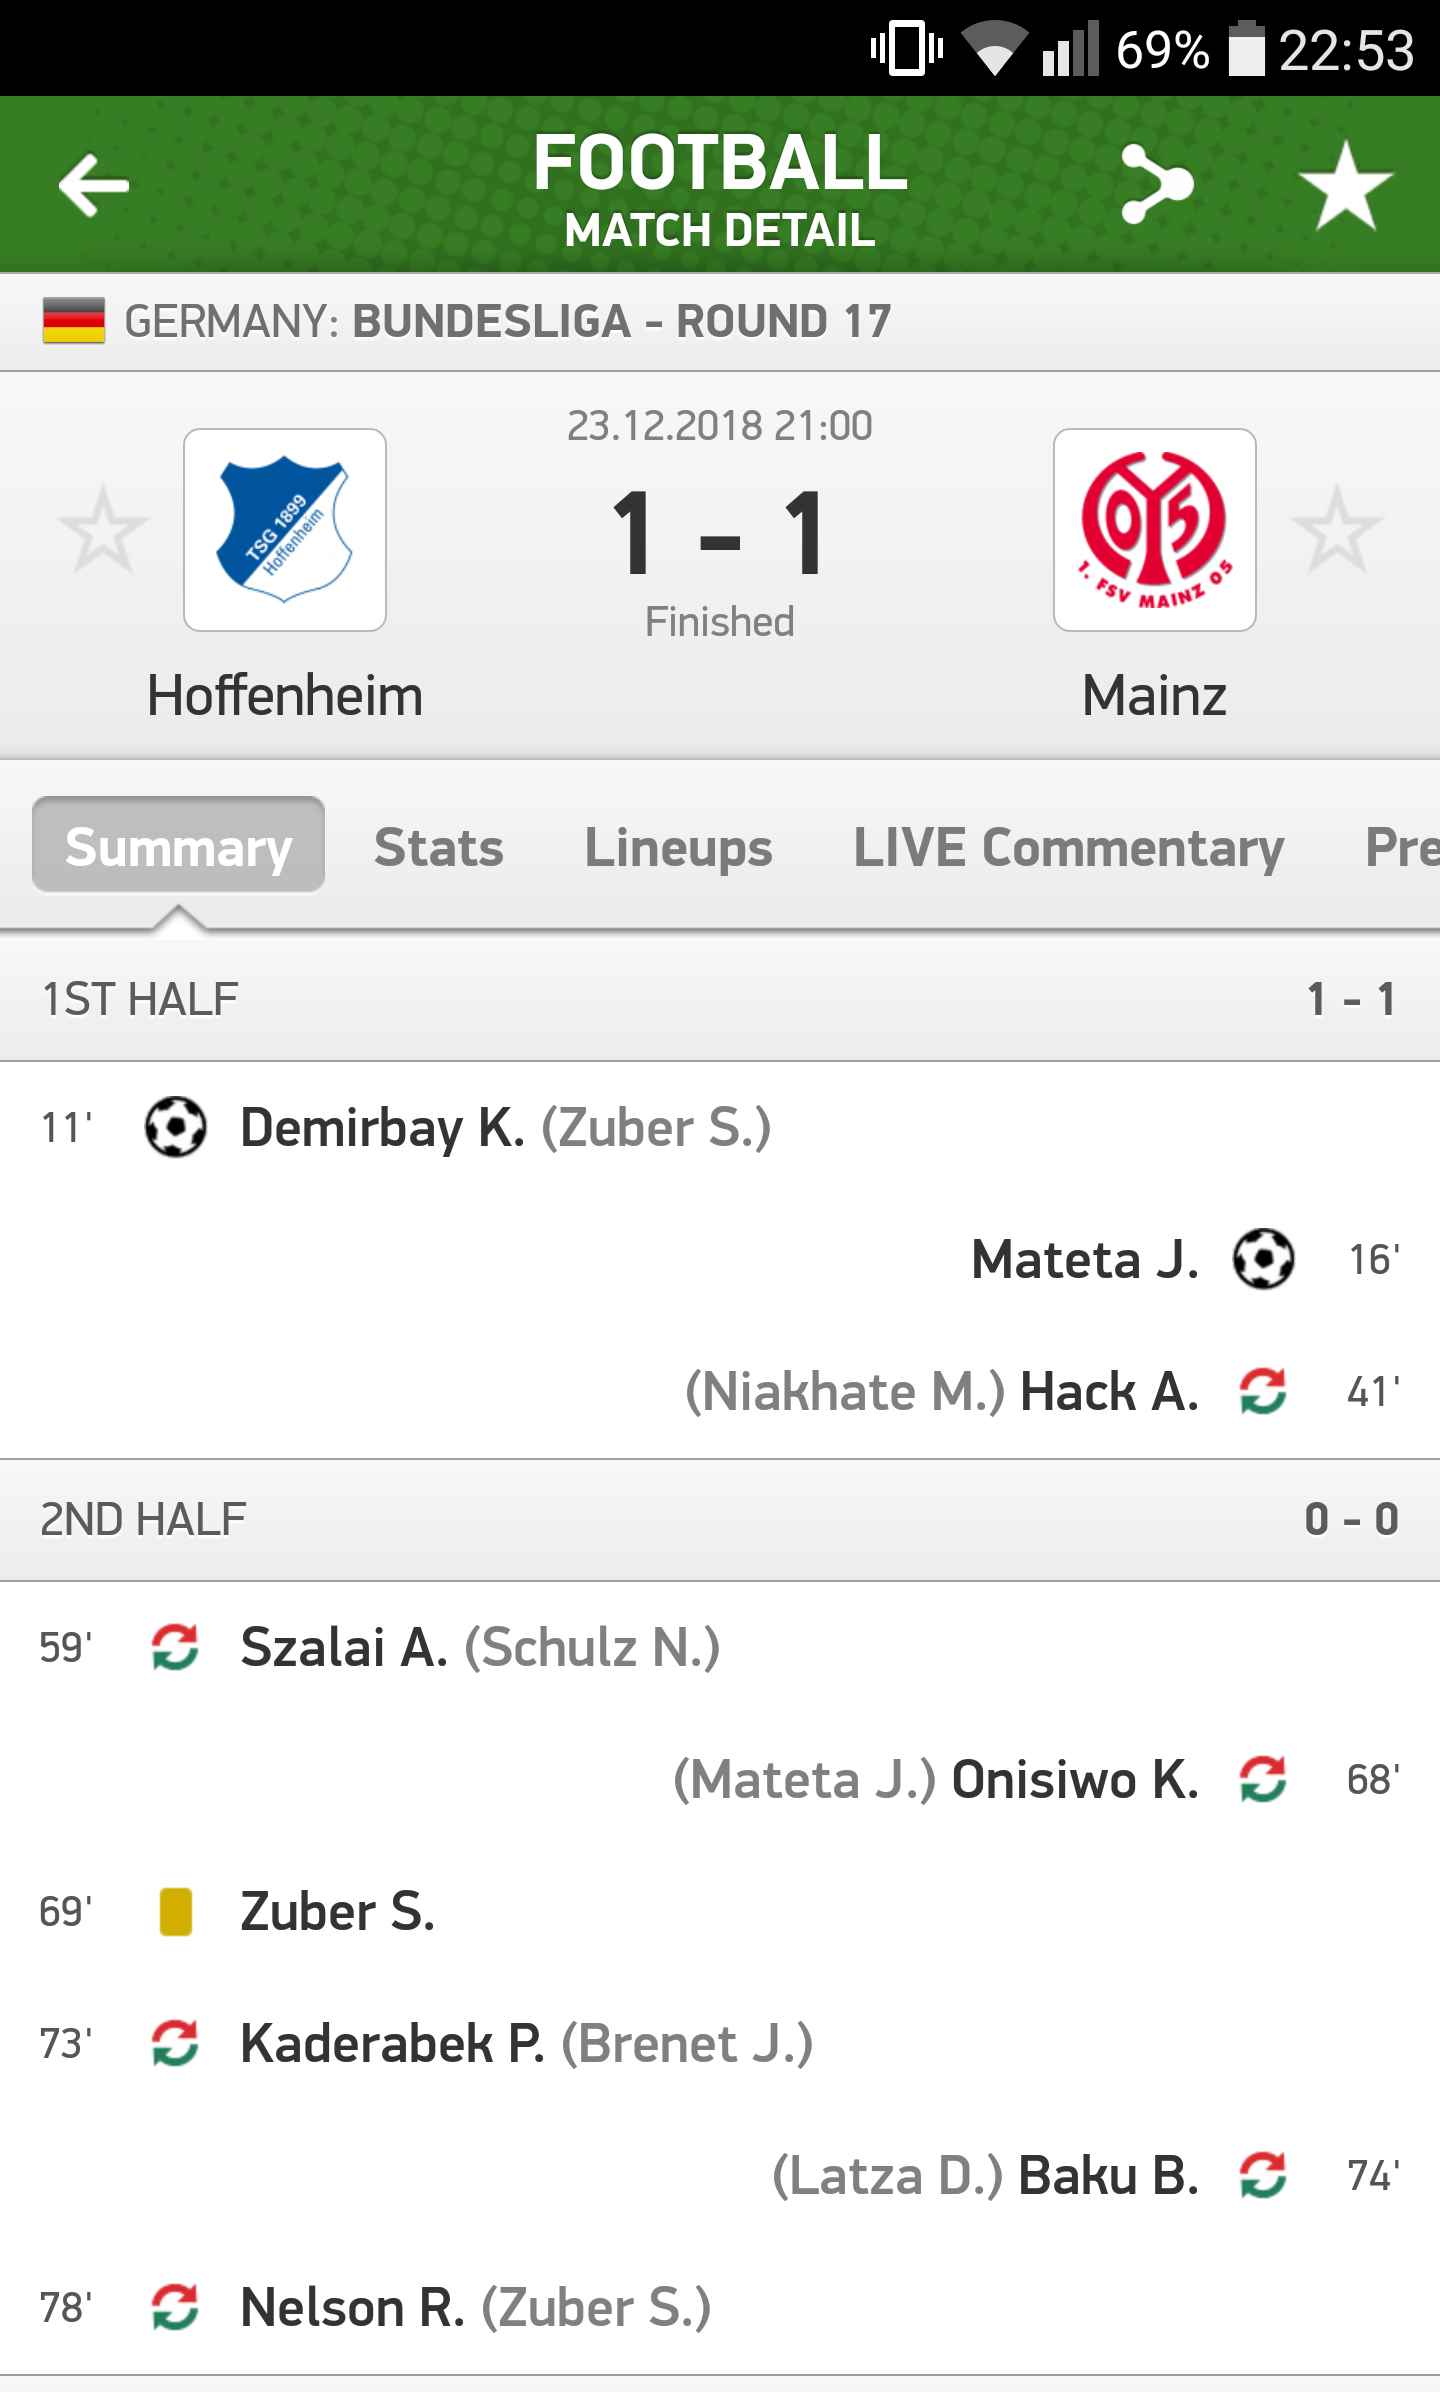Show the LIVE Commentary tab

(x=1068, y=847)
